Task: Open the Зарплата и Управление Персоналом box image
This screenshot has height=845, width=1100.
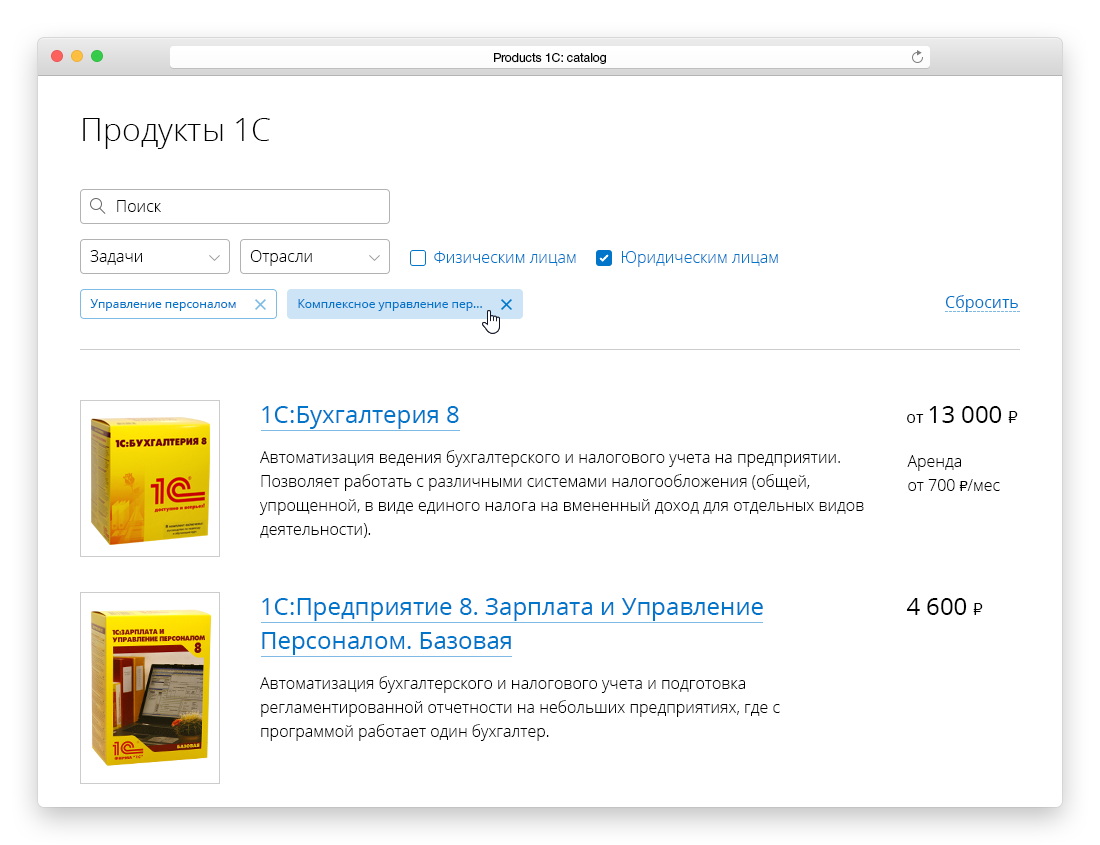Action: (150, 688)
